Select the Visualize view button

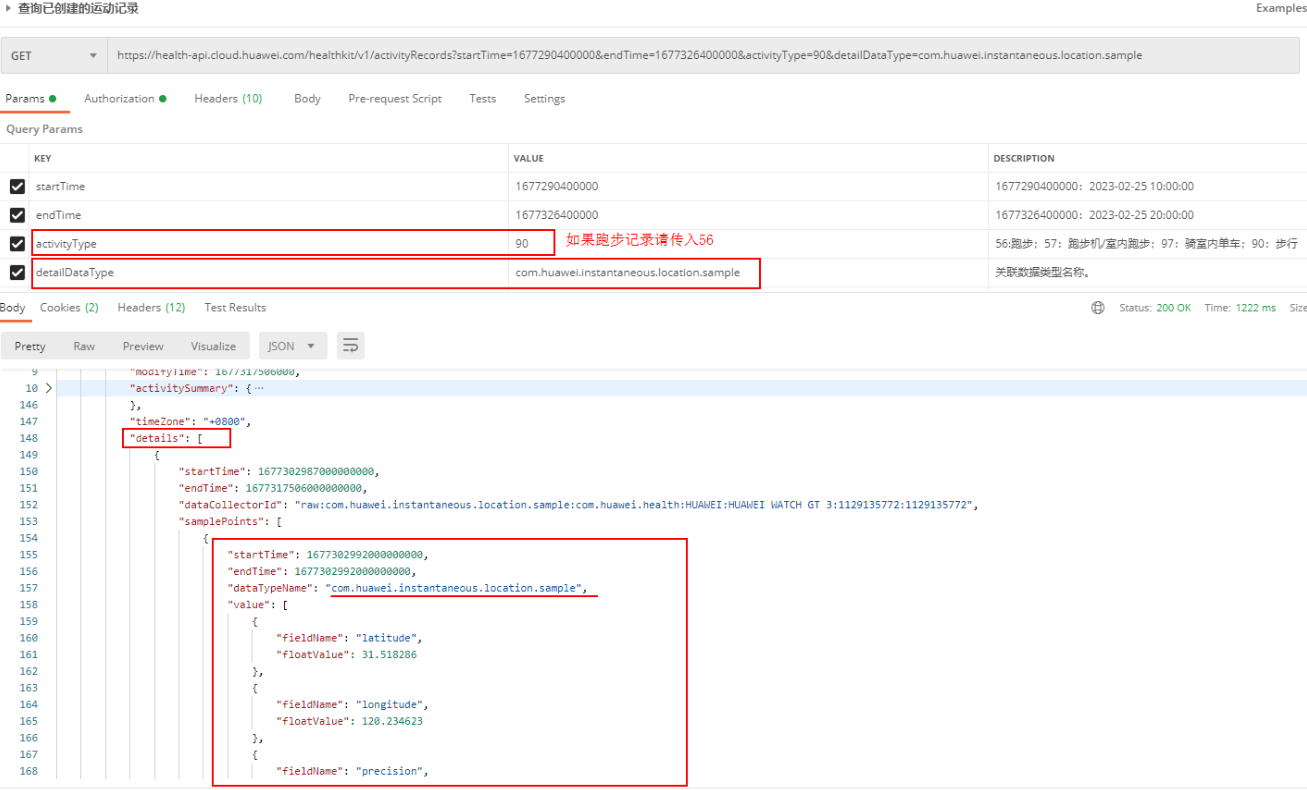pos(213,346)
